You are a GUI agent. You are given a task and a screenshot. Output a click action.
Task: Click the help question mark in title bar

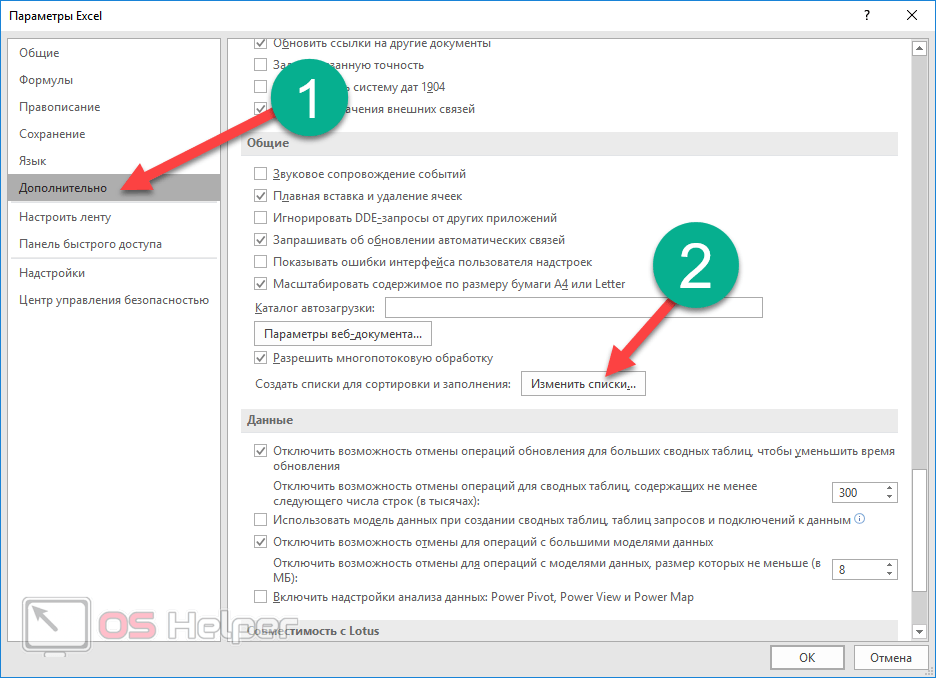pyautogui.click(x=862, y=16)
